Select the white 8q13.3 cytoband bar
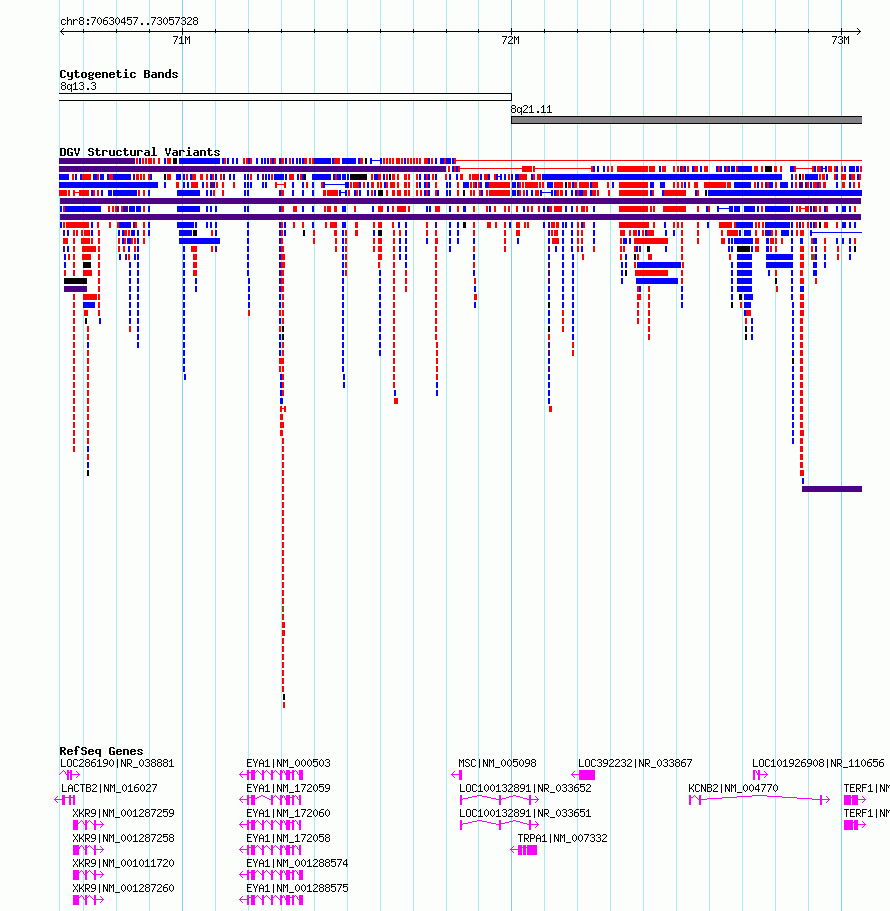The image size is (890, 911). pos(285,97)
